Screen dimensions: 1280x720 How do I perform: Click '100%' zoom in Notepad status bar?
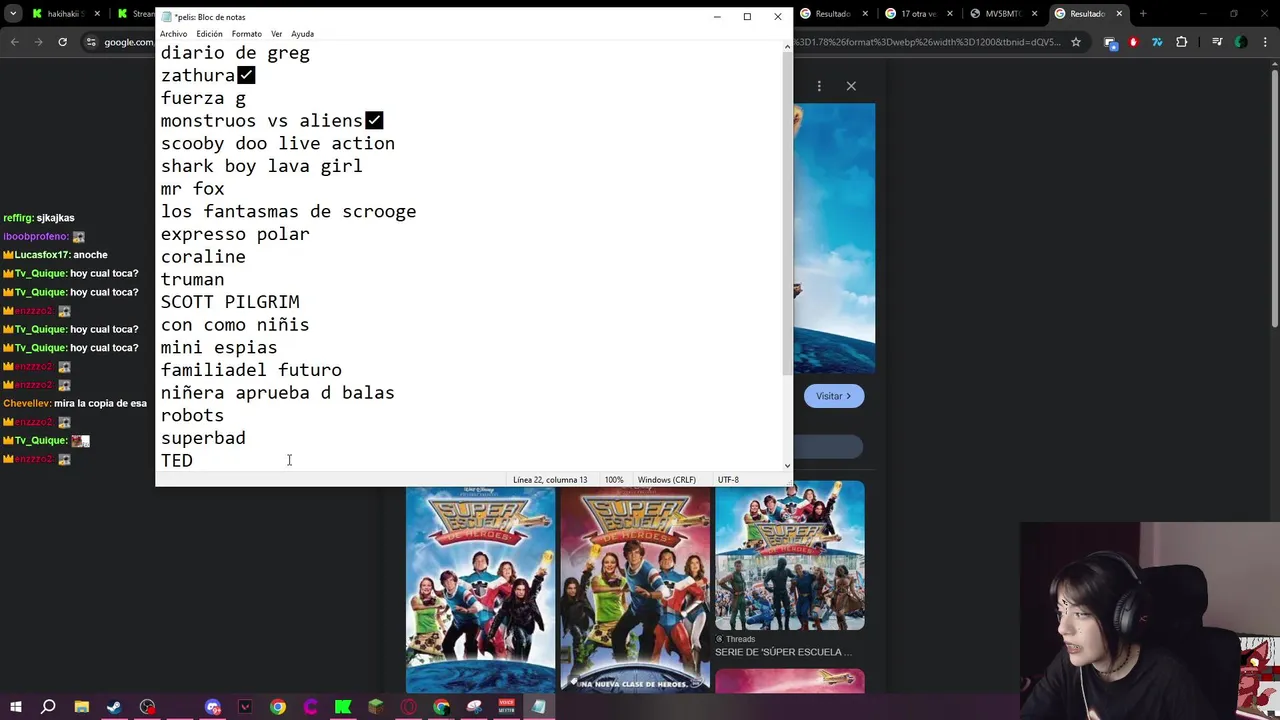[613, 480]
